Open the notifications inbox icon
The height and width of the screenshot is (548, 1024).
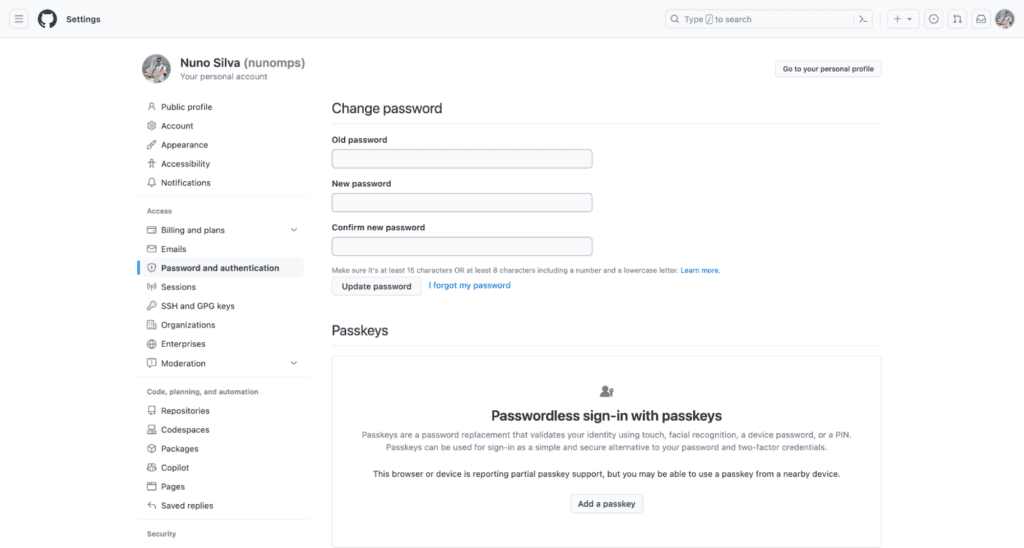pos(981,19)
